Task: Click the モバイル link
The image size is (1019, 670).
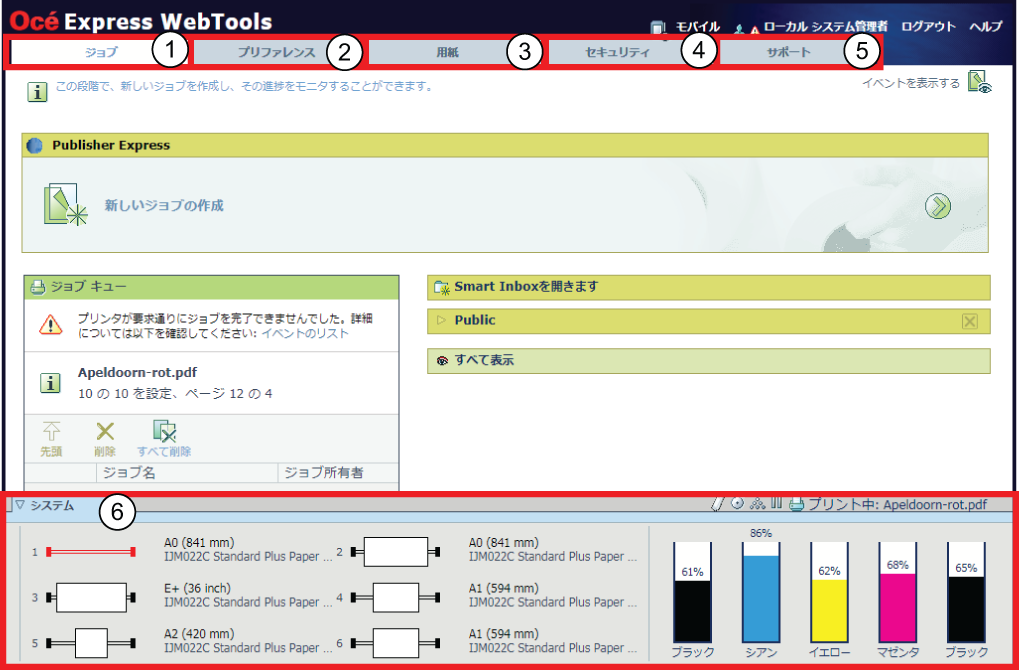Action: click(x=697, y=27)
